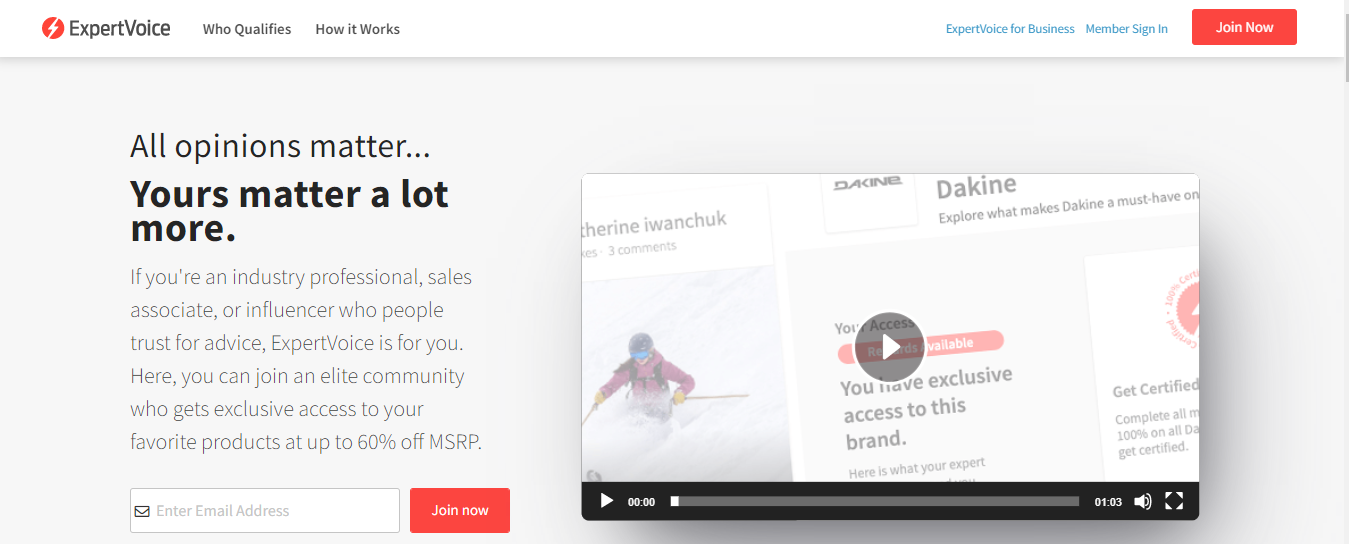Mute the video with the speaker icon
The image size is (1349, 544).
pyautogui.click(x=1142, y=501)
